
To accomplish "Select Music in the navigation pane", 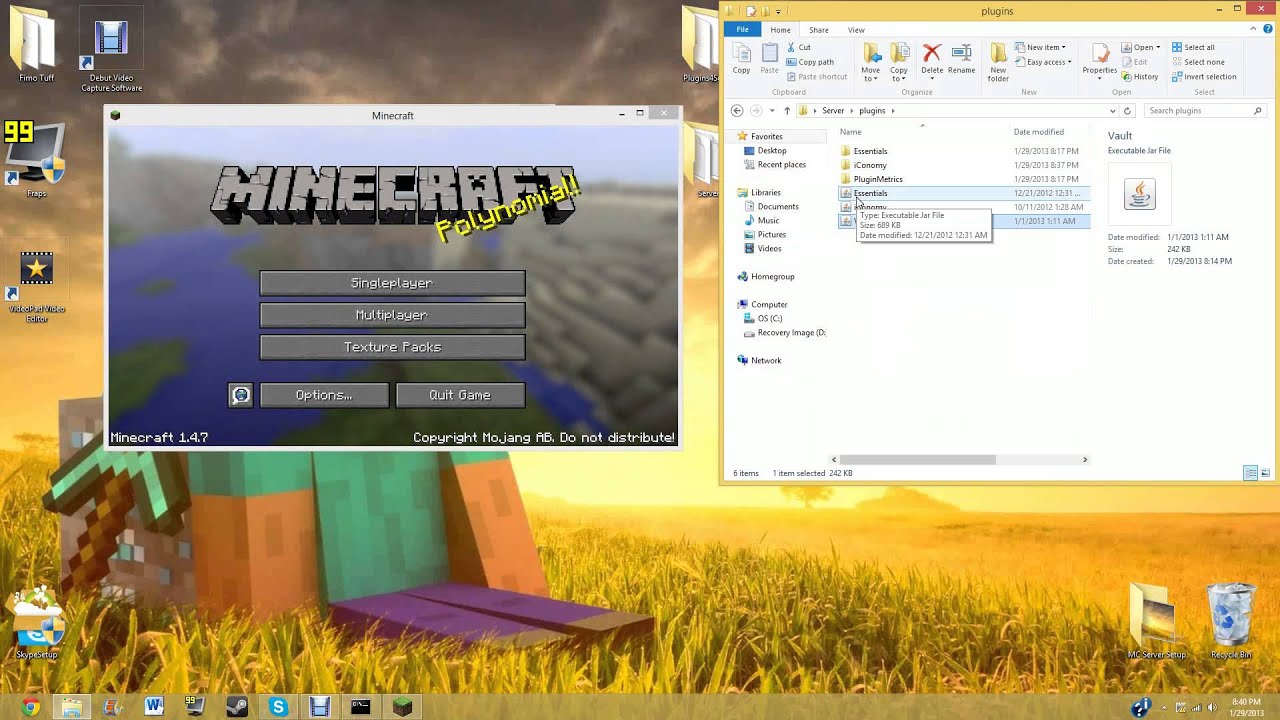I will click(768, 220).
